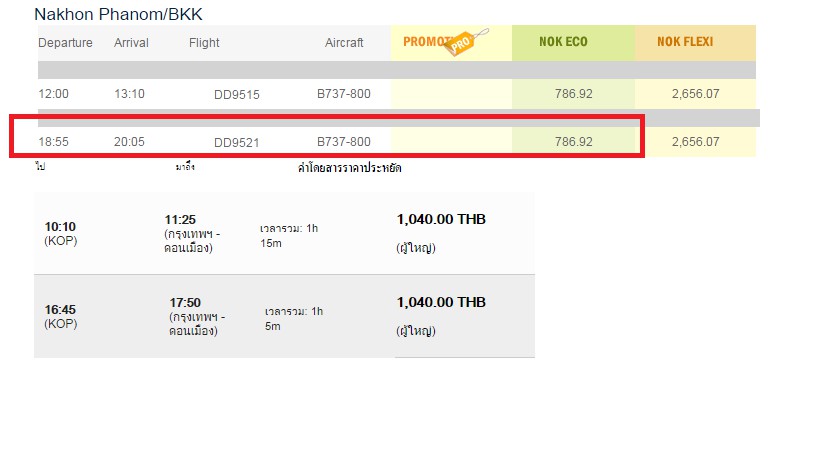Choose the 2,656.07 Flexi fare for DD9515
This screenshot has height=449, width=822.
(x=696, y=94)
